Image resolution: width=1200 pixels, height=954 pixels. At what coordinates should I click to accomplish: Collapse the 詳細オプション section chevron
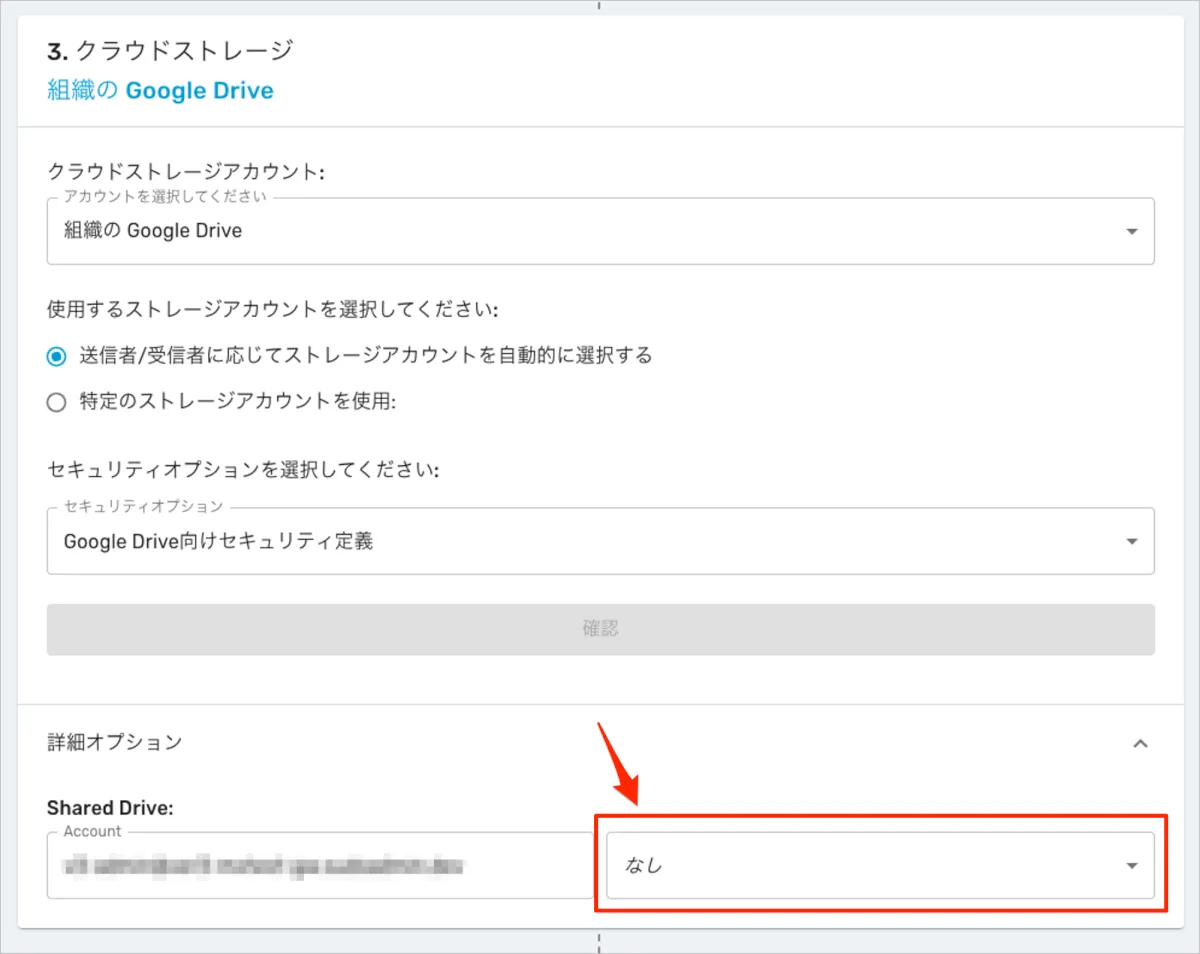[1140, 743]
